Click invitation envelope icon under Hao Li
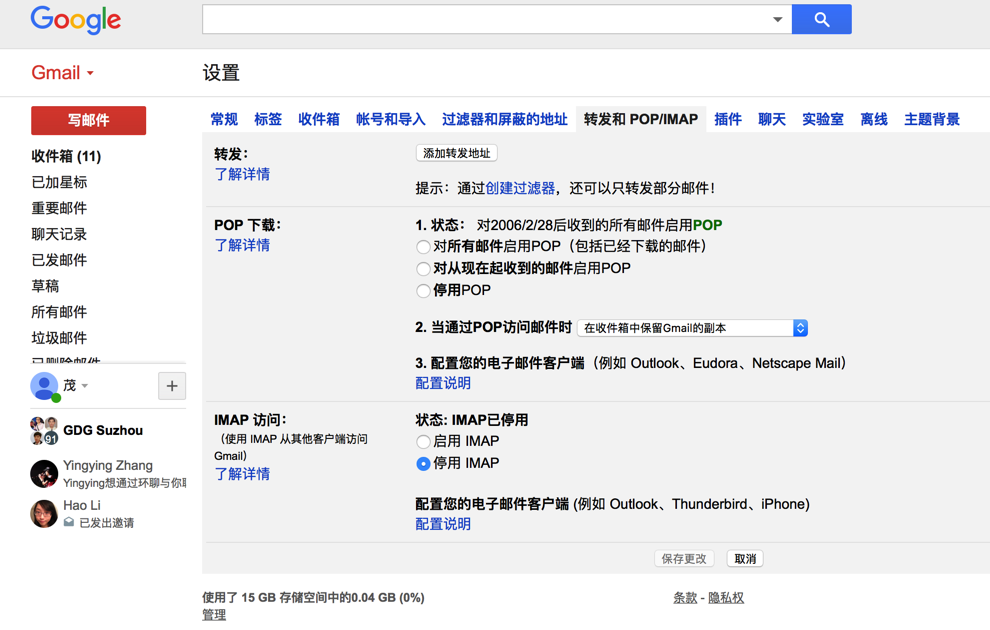 (x=69, y=522)
